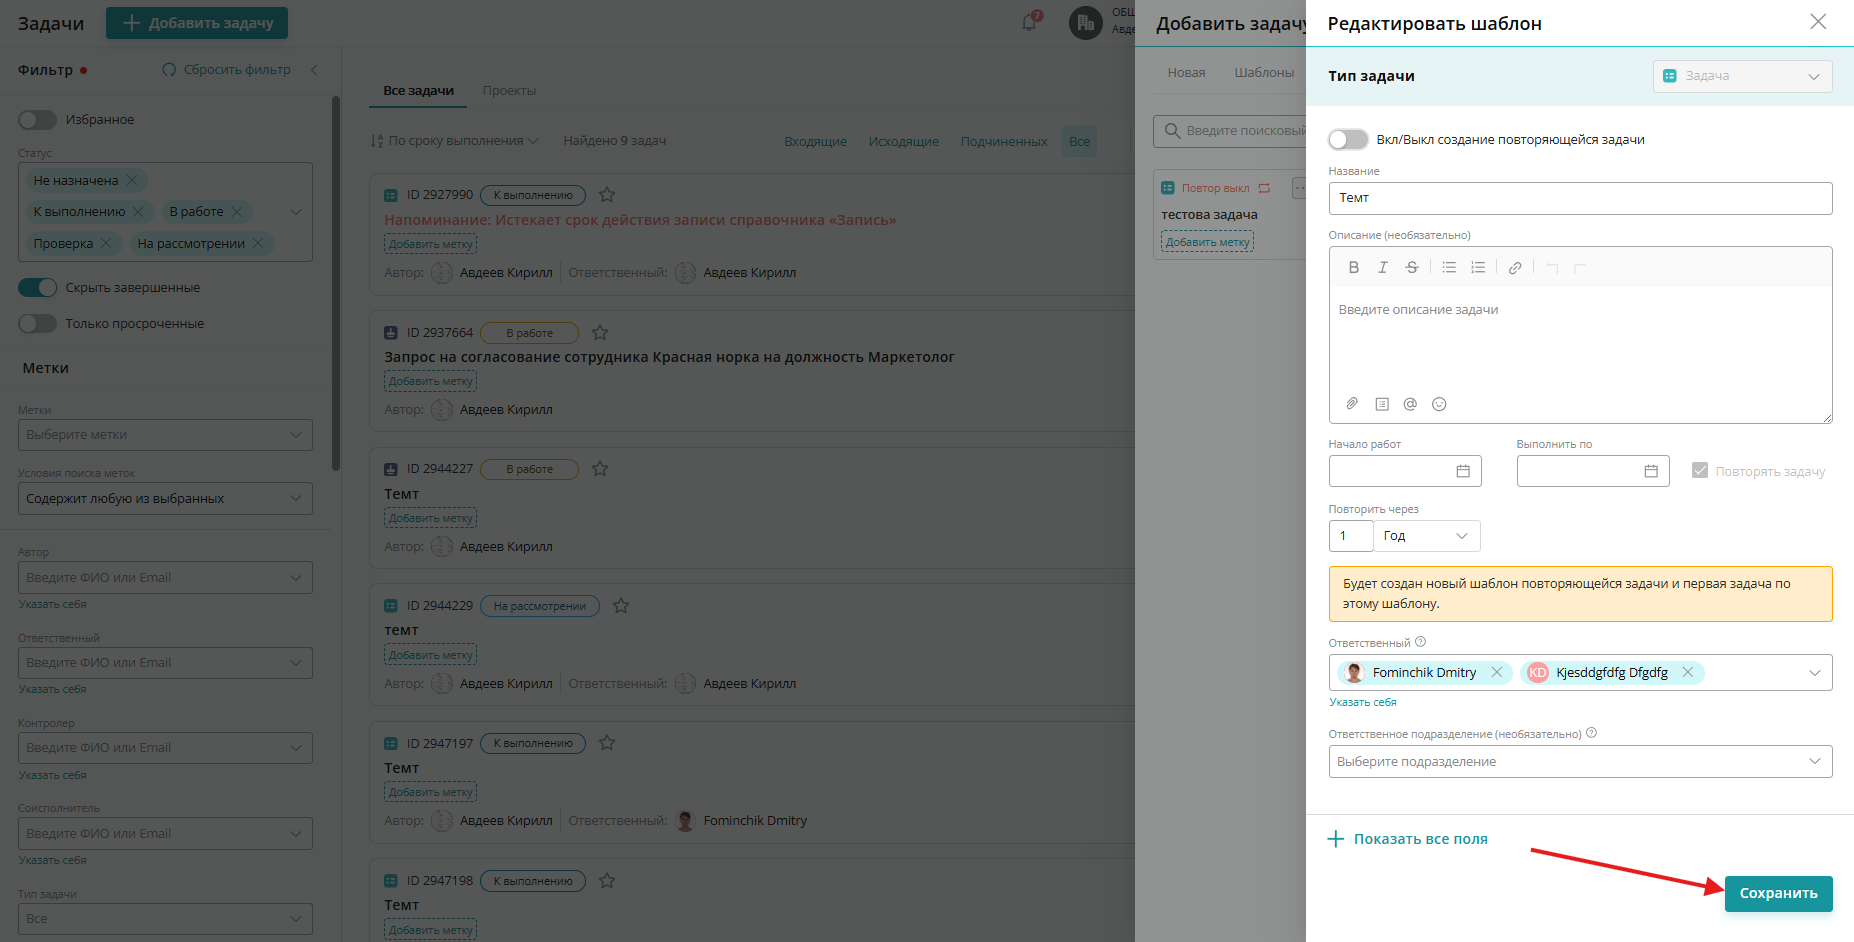Open the Шаблоны tab
This screenshot has height=942, width=1854.
pos(1264,73)
